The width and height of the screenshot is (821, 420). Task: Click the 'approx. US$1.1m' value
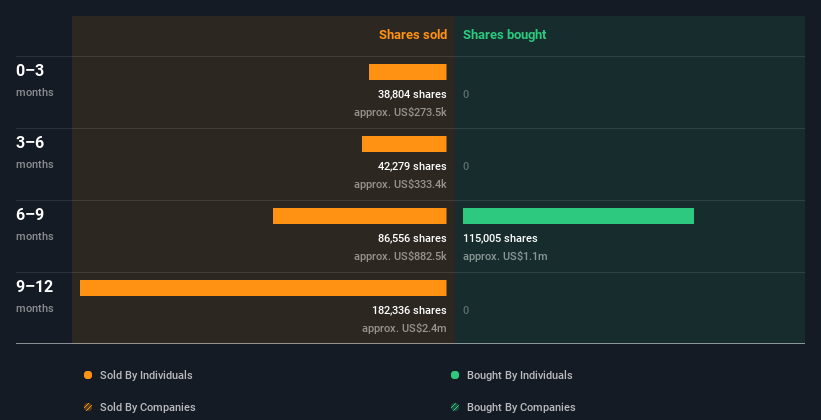pos(505,256)
